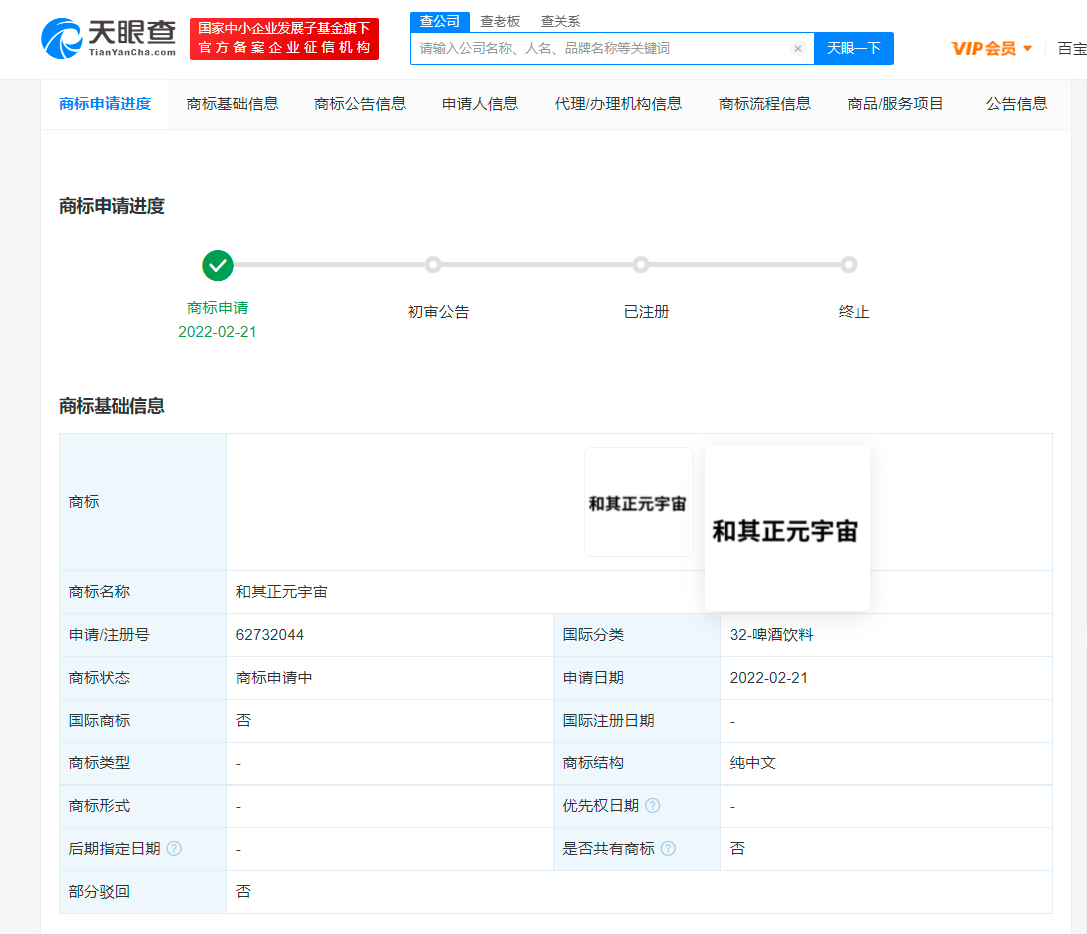Click help icon next to 优先权日期
This screenshot has width=1087, height=934.
(653, 806)
